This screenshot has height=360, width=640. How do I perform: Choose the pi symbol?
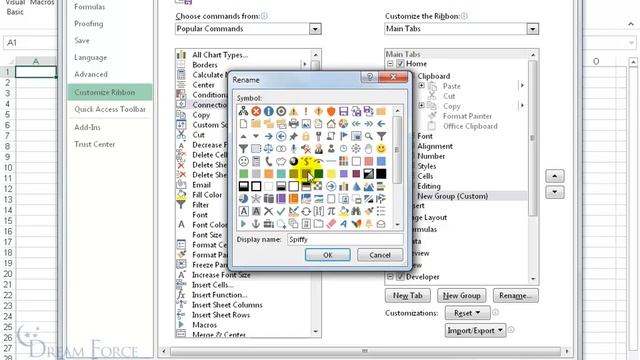tap(331, 211)
